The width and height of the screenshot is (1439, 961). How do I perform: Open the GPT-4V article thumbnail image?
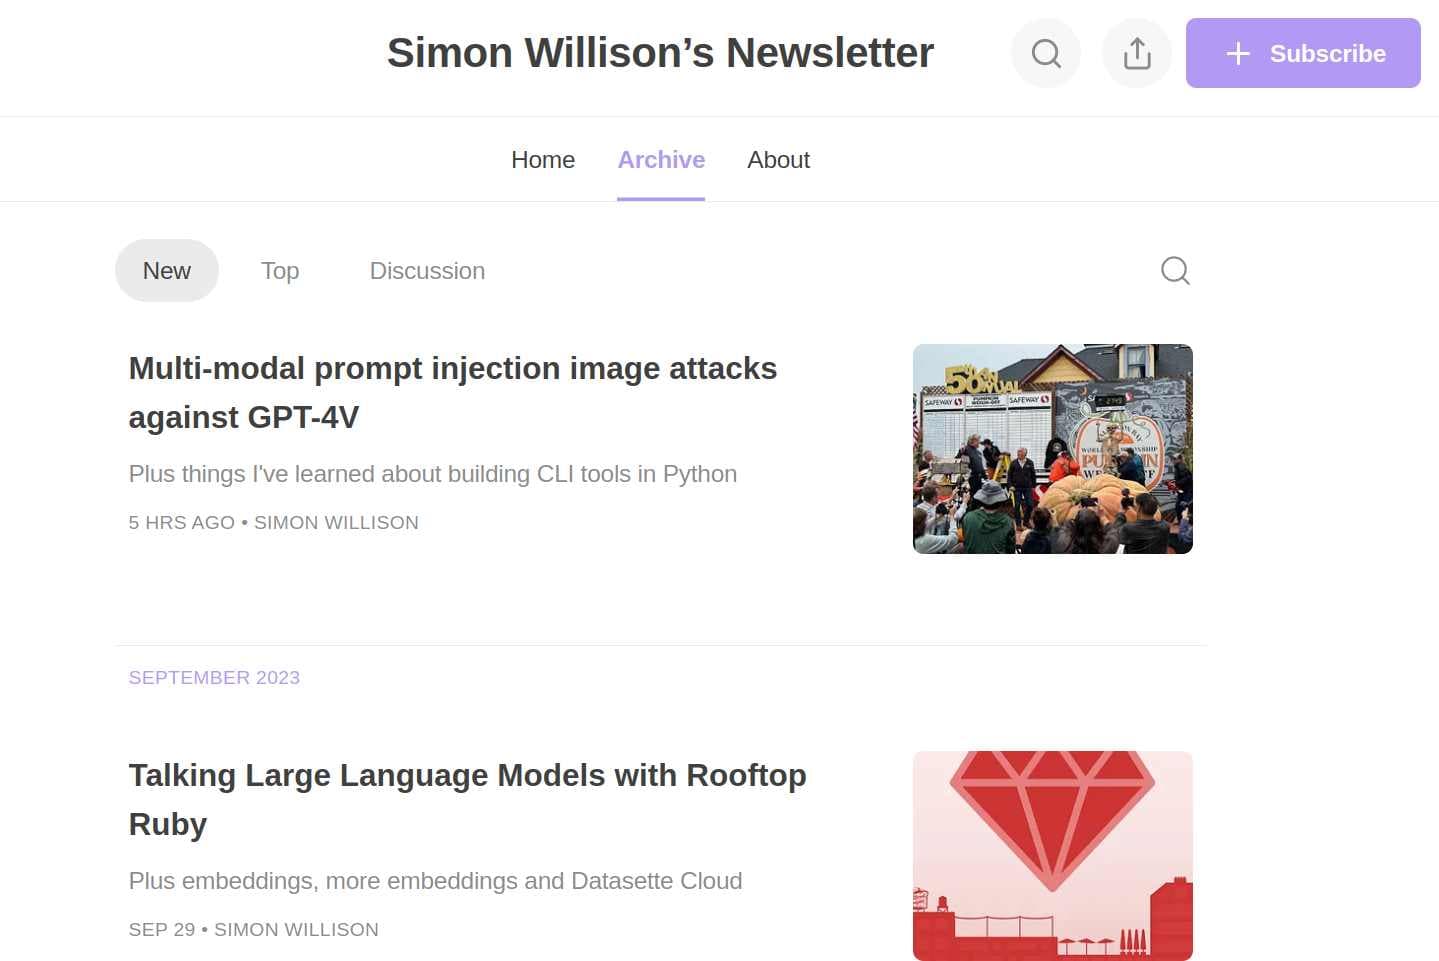(x=1052, y=448)
